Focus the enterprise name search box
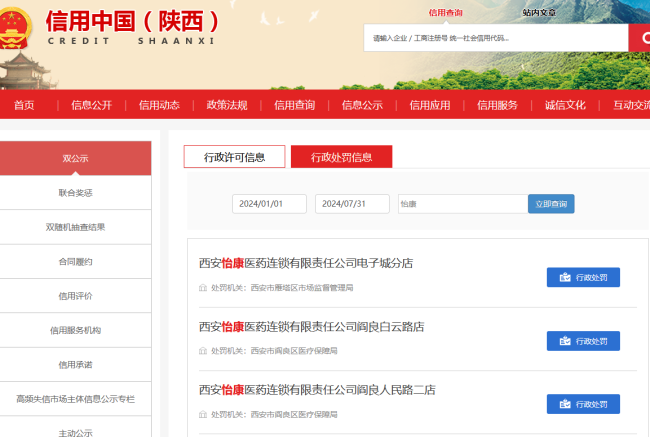 tap(496, 38)
